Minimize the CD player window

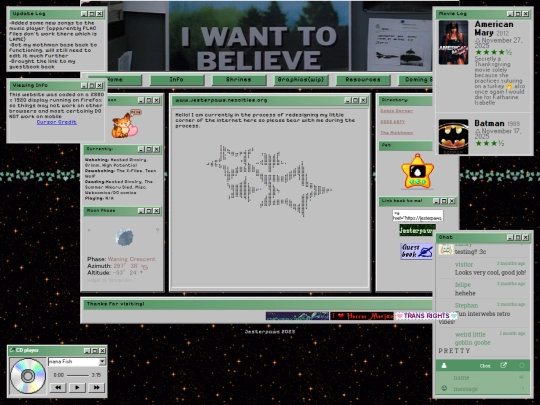click(87, 351)
